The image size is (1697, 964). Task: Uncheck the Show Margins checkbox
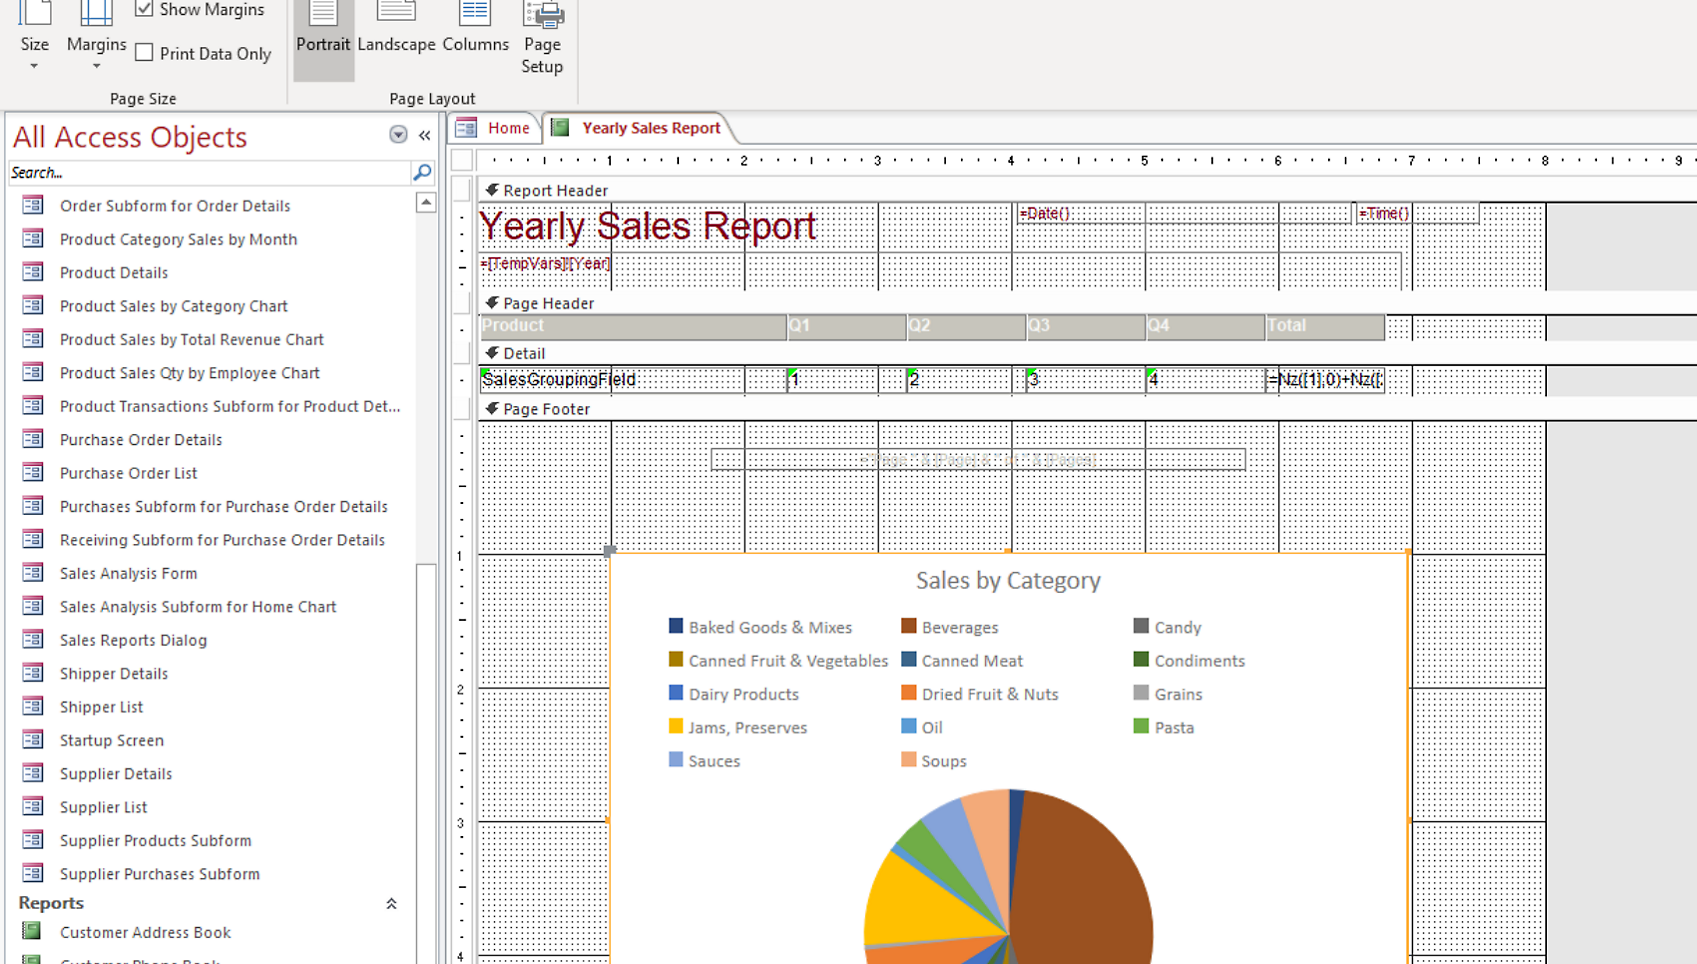tap(145, 10)
